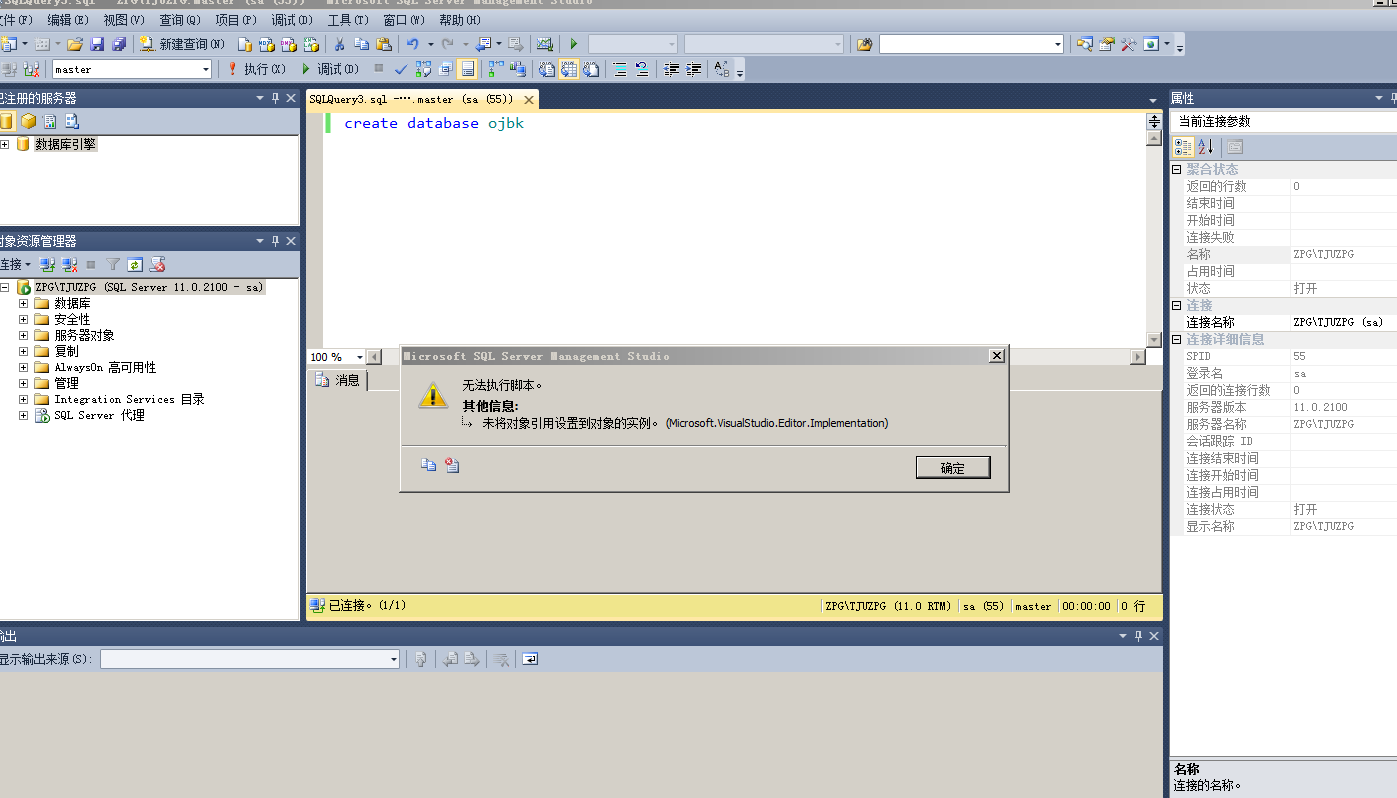Open the 项目(P) menu

coord(236,20)
